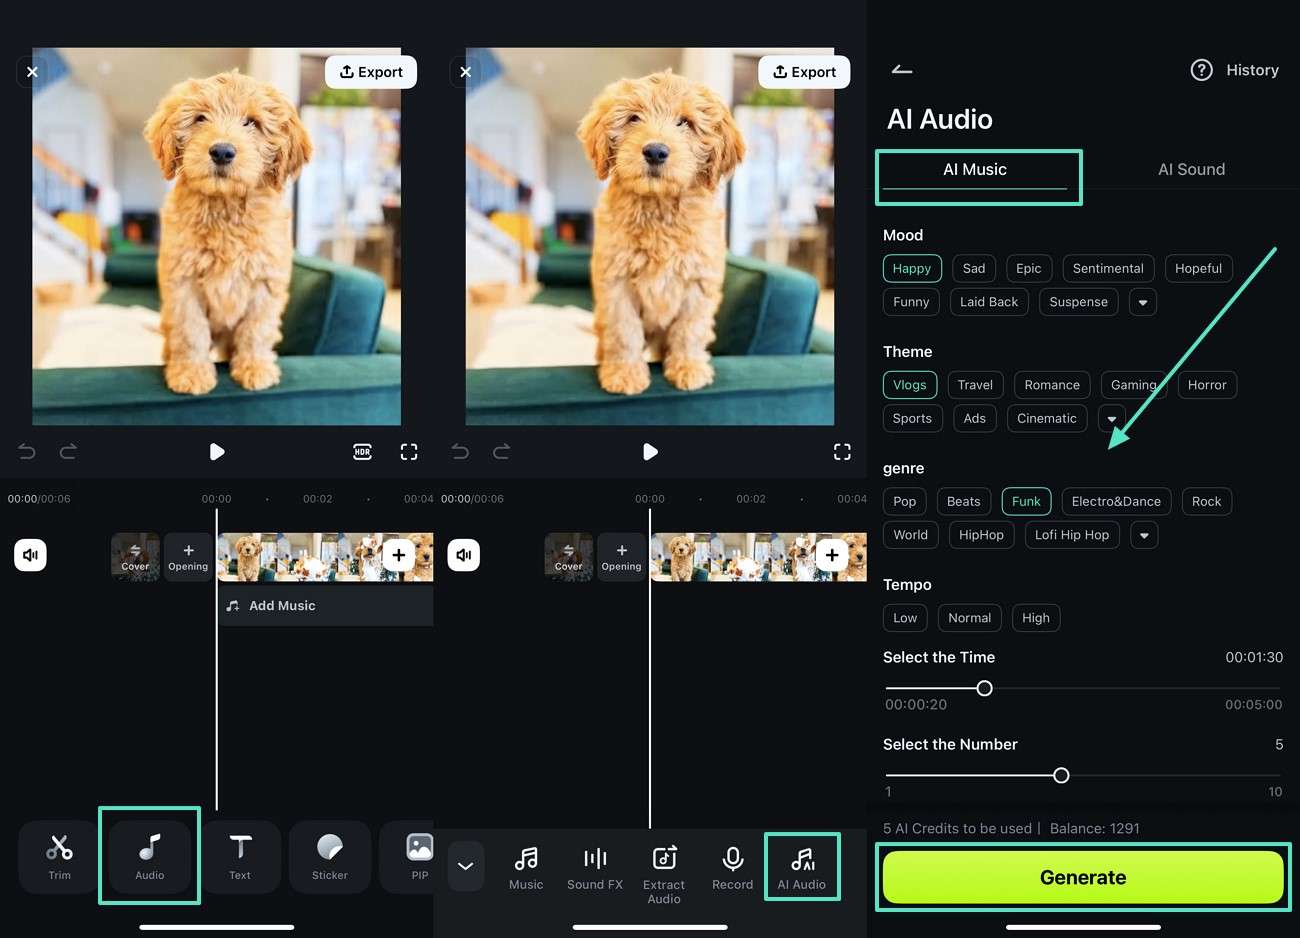Viewport: 1300px width, 938px height.
Task: Select Cinematic theme
Action: pos(1047,418)
